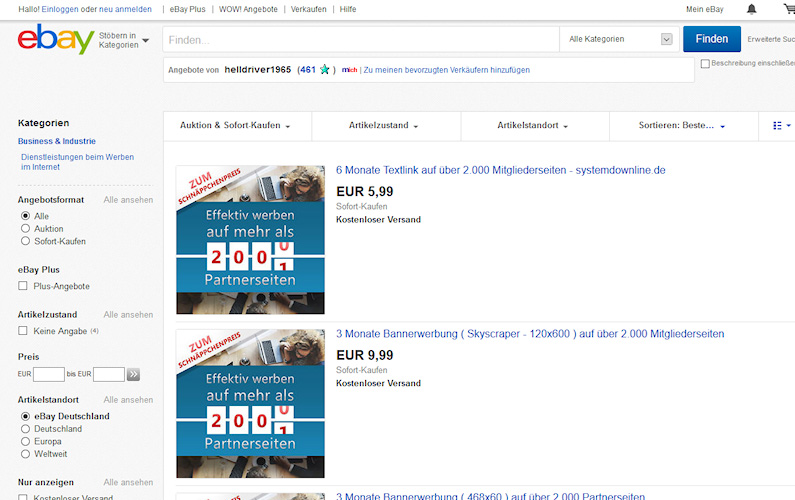Open Auktion & Sofort-Kaufen filter dropdown

click(235, 125)
